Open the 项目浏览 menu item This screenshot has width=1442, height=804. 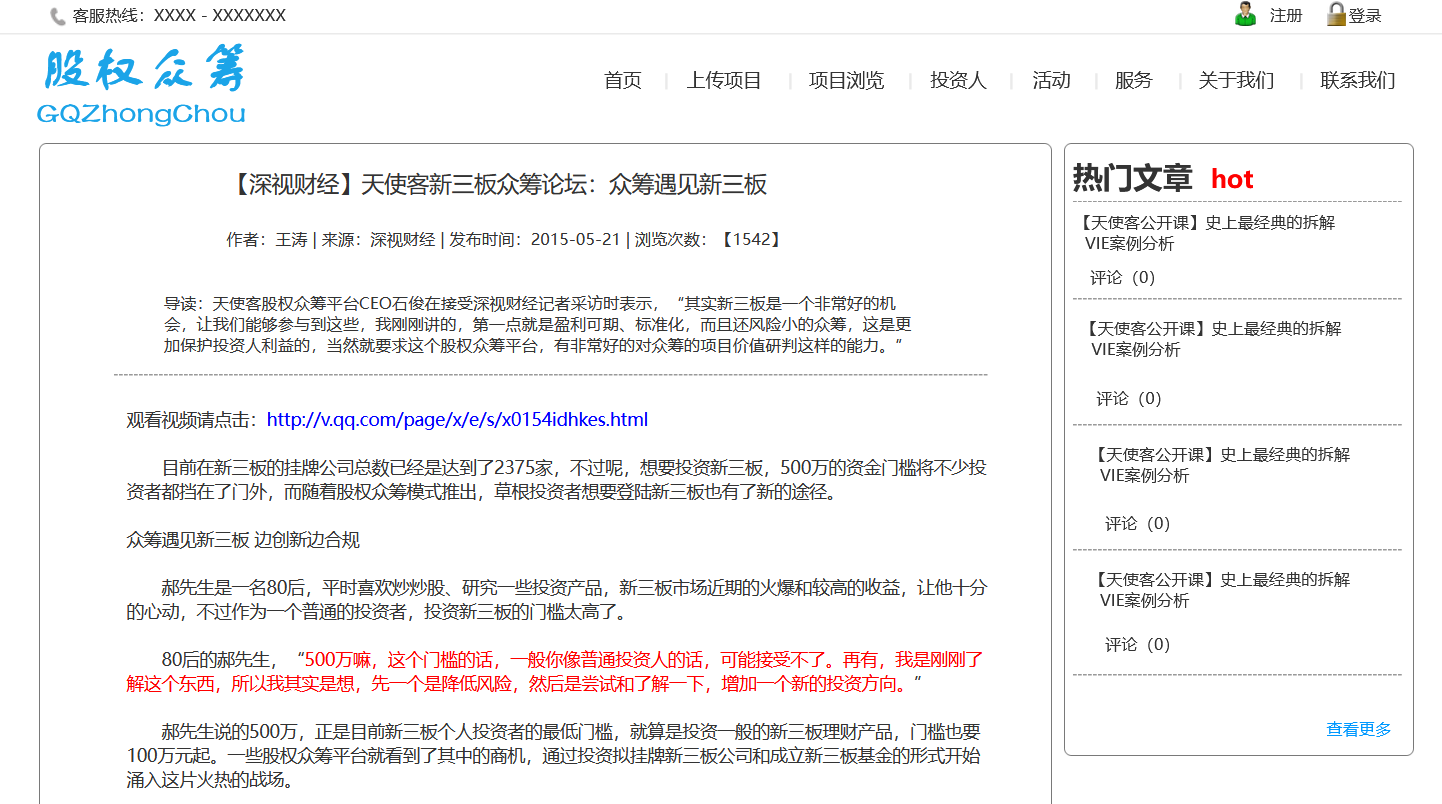tap(846, 81)
